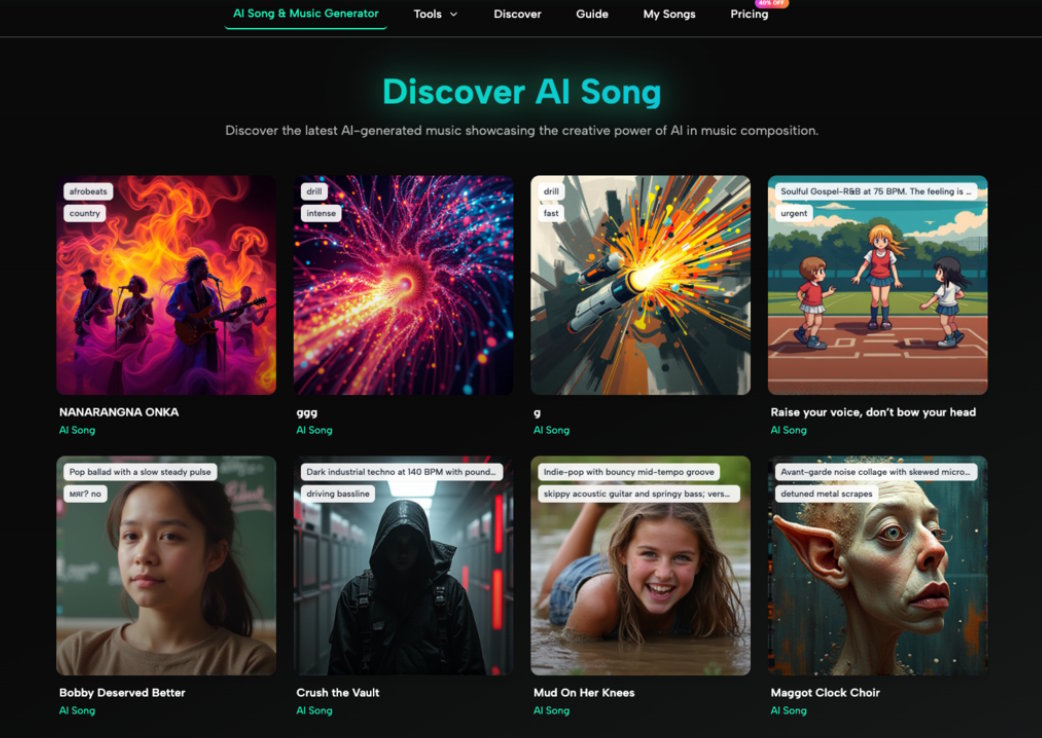Click the afrobeats tag chip

(x=88, y=191)
